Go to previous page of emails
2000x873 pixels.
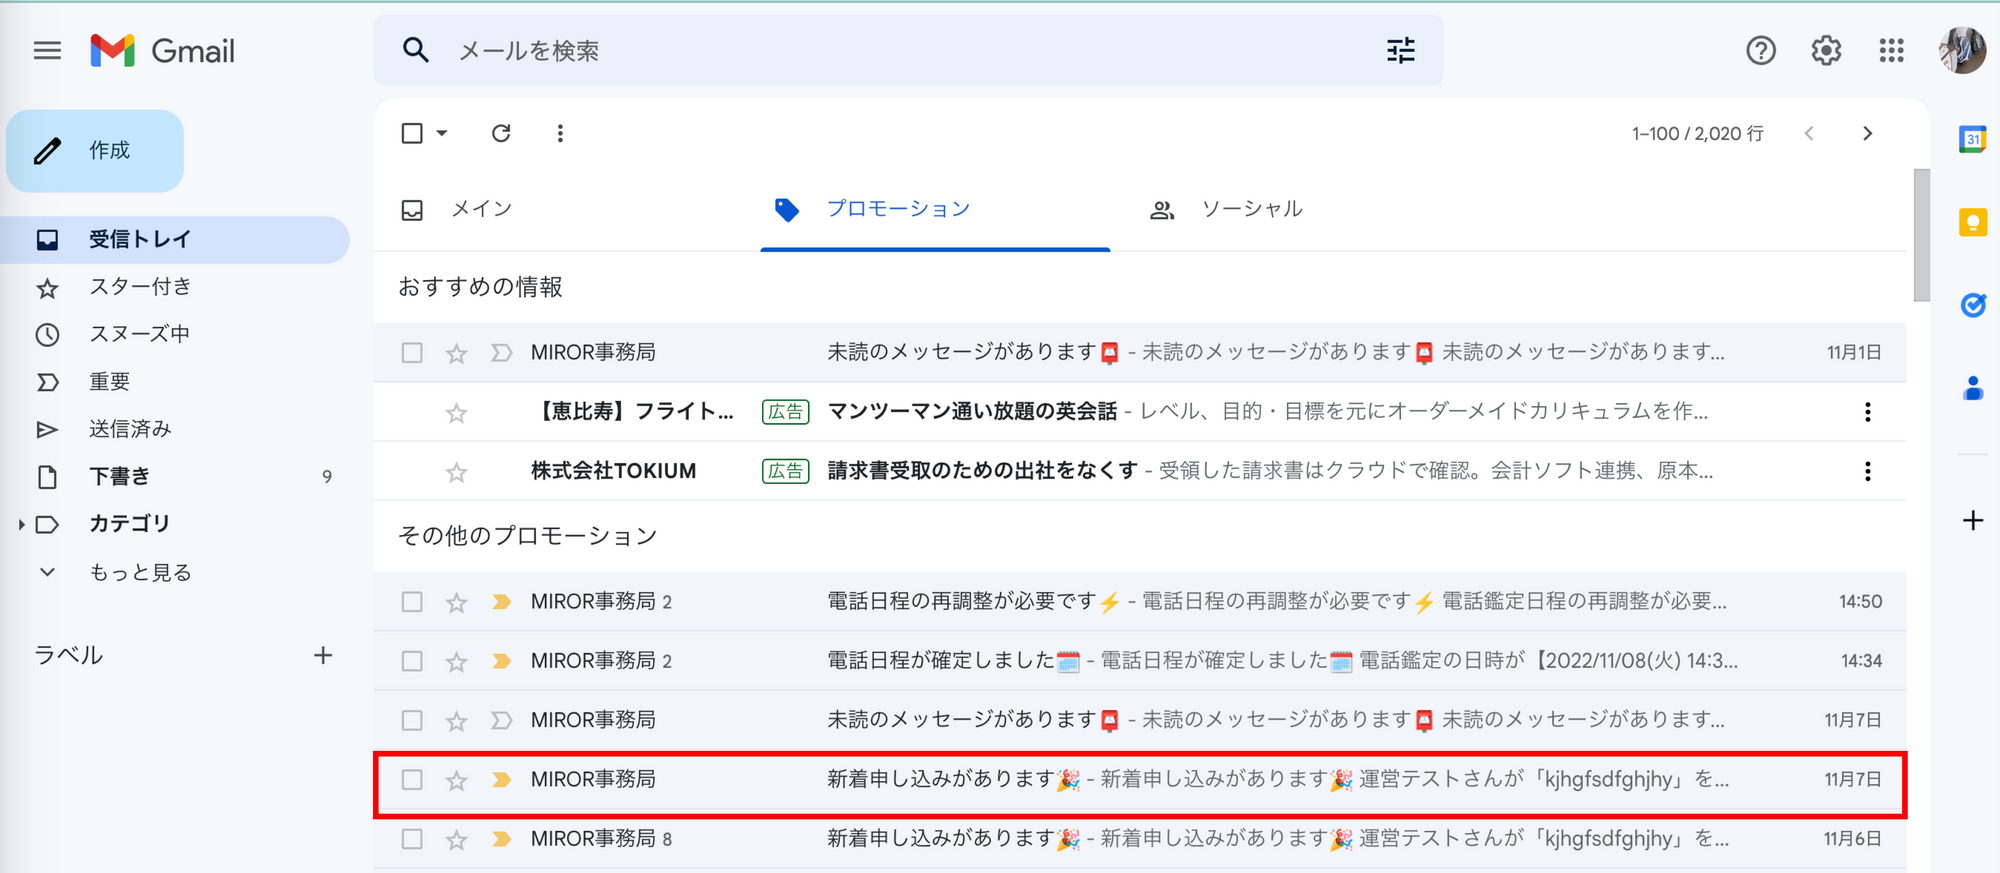[1809, 133]
